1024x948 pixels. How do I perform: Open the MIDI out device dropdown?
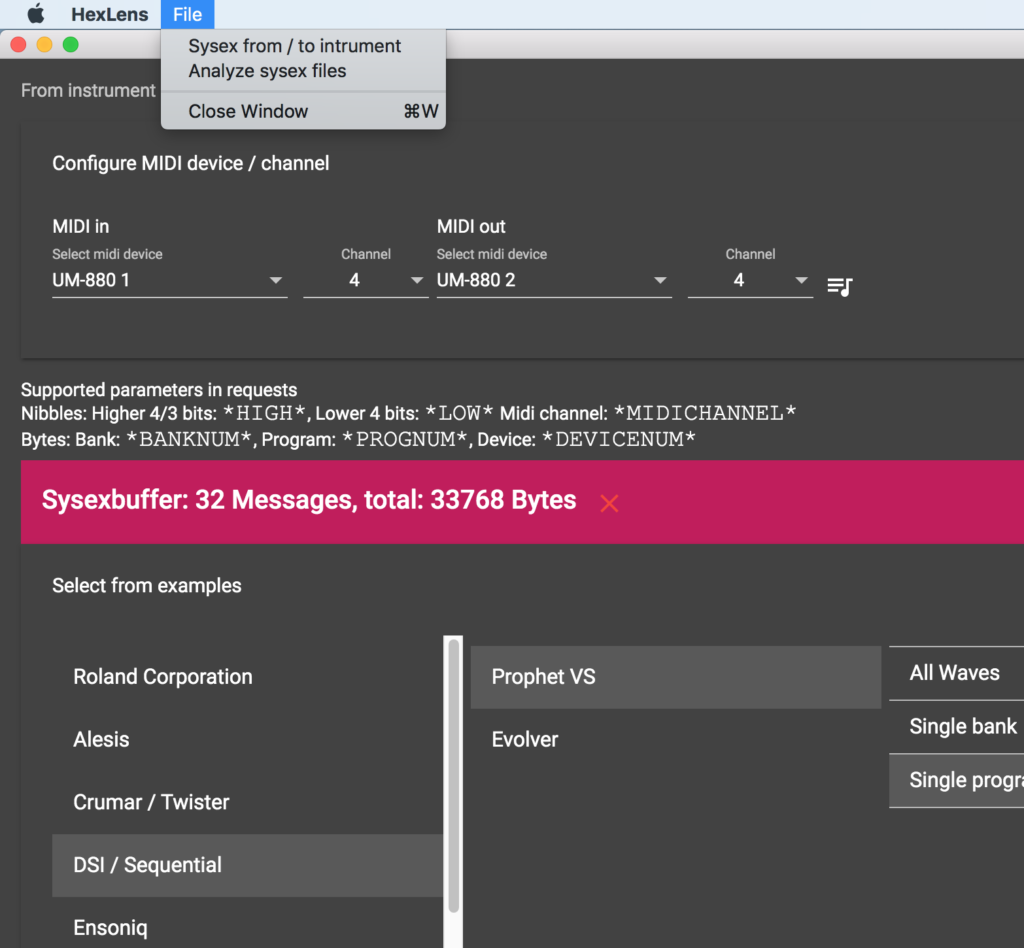point(554,281)
